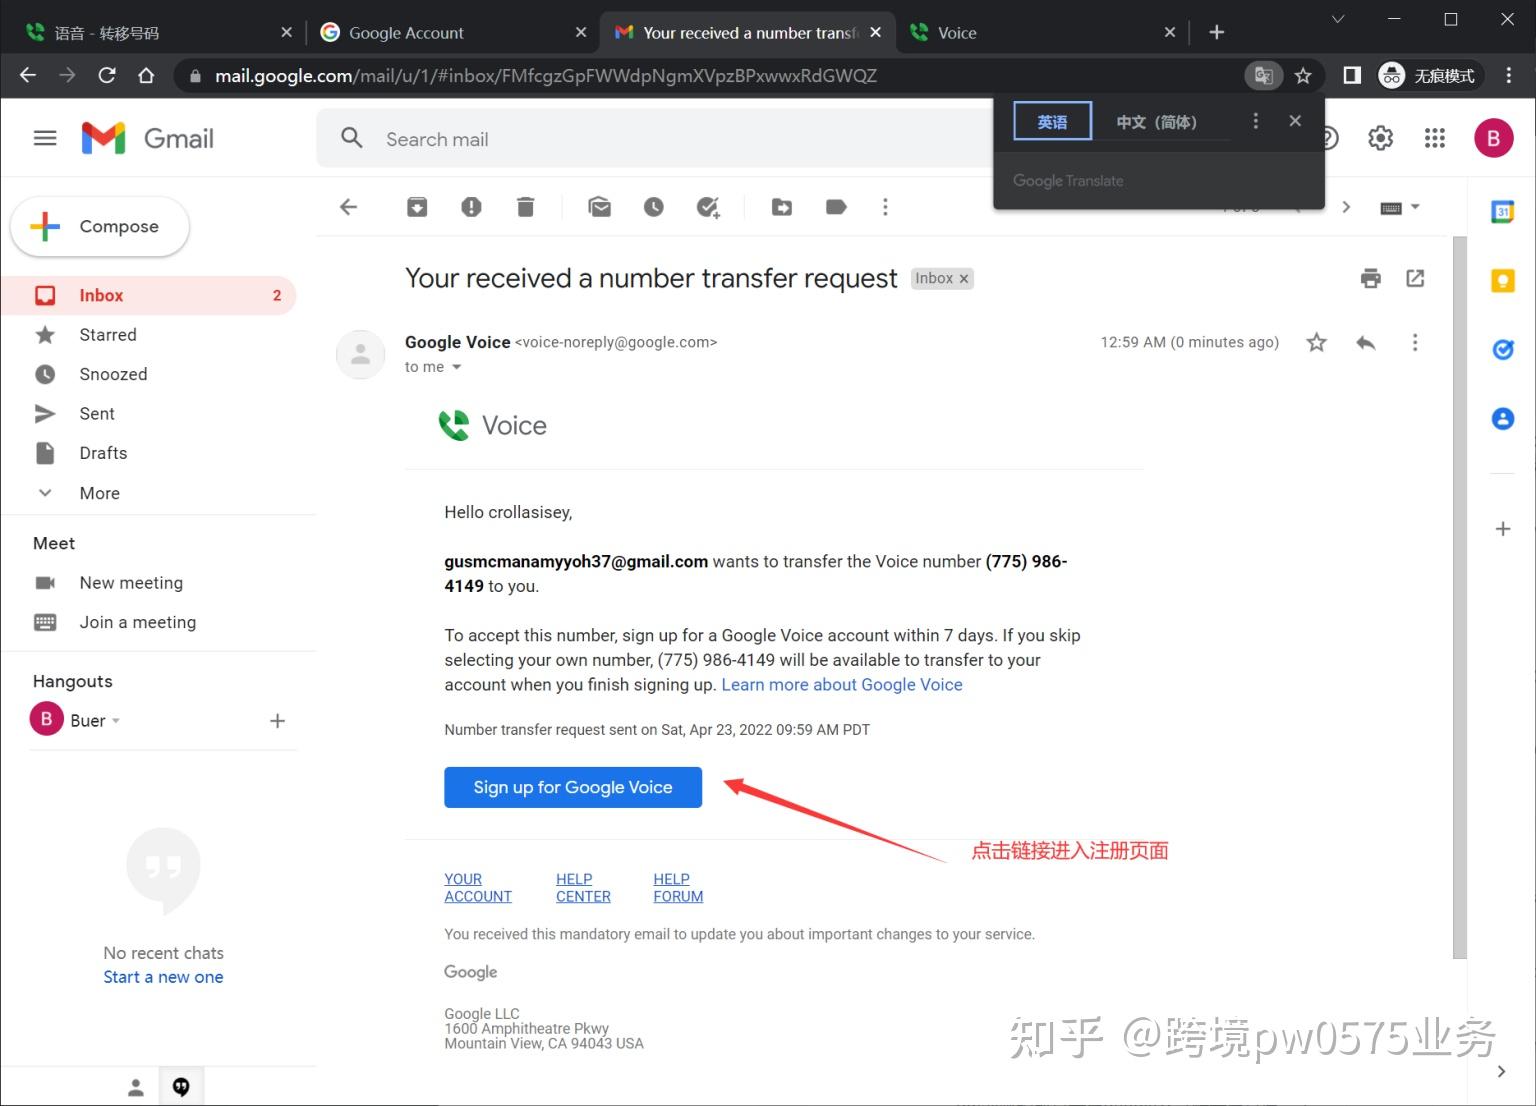
Task: Print the email
Action: coord(1370,278)
